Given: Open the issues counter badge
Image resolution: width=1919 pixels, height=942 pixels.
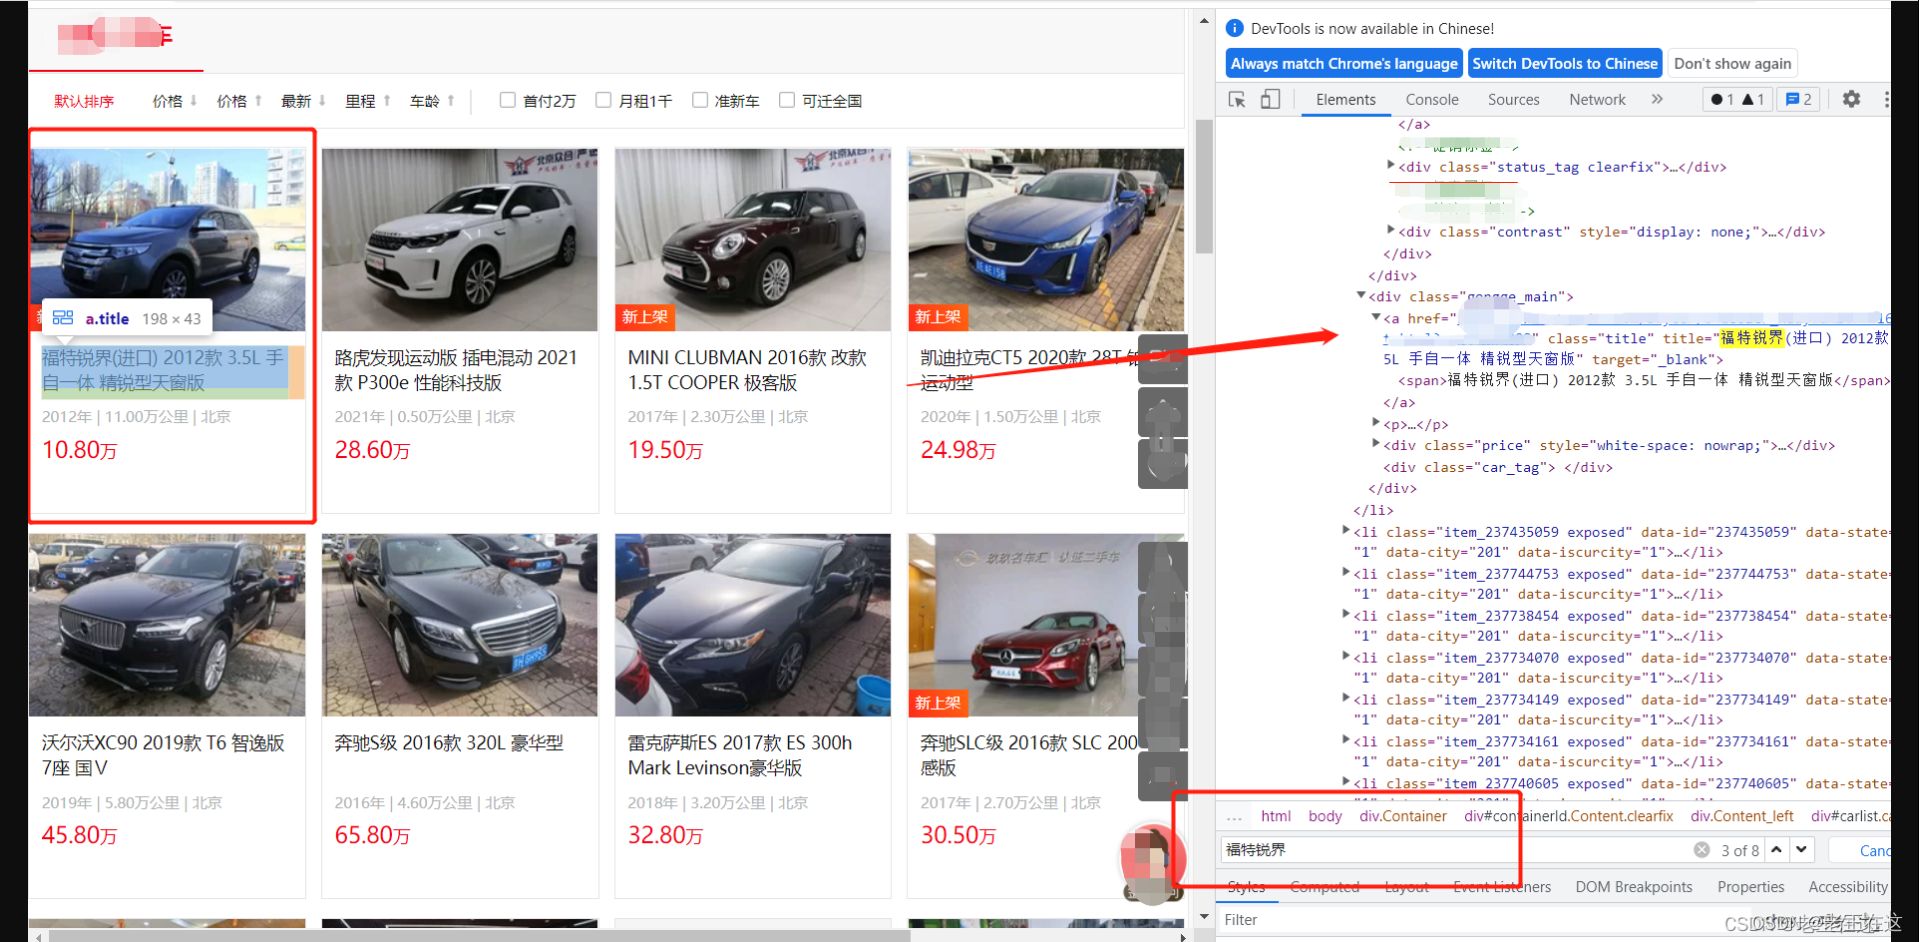Looking at the screenshot, I should click(1799, 99).
